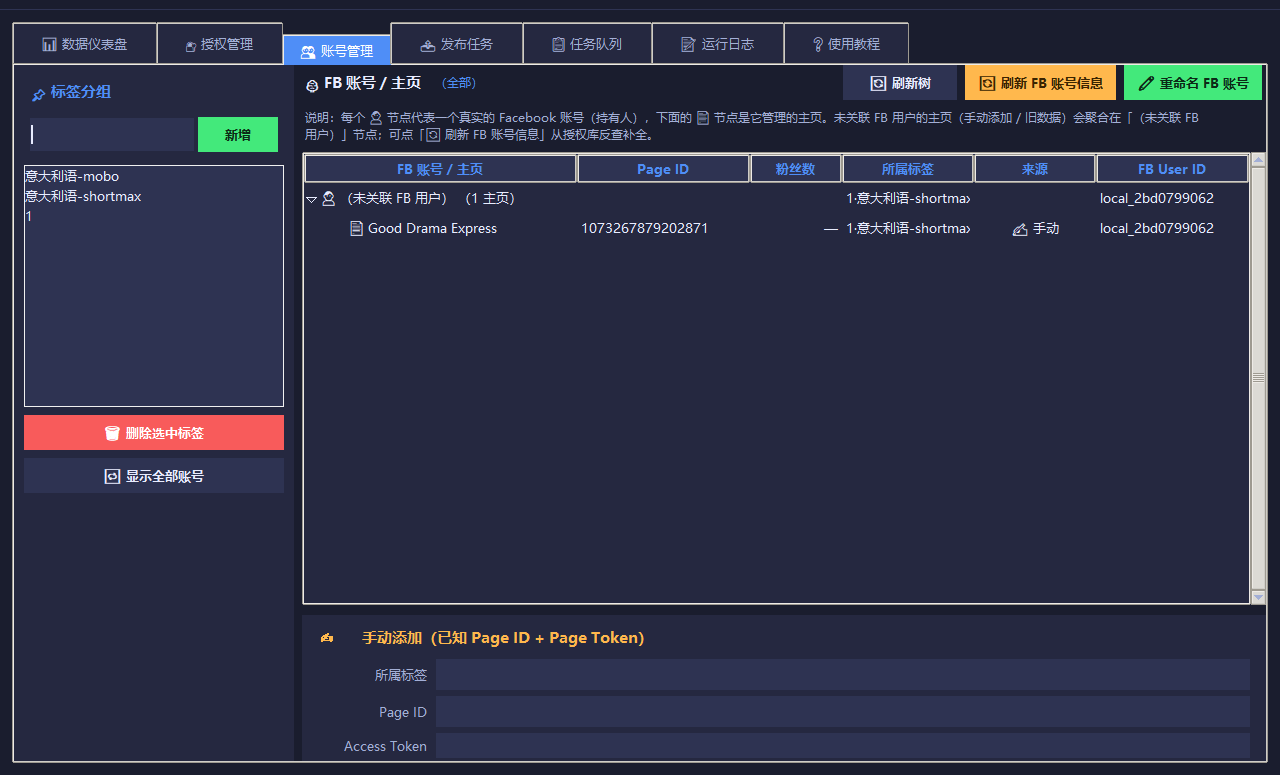Click the green 重命名 FB 账号 button

point(1193,83)
